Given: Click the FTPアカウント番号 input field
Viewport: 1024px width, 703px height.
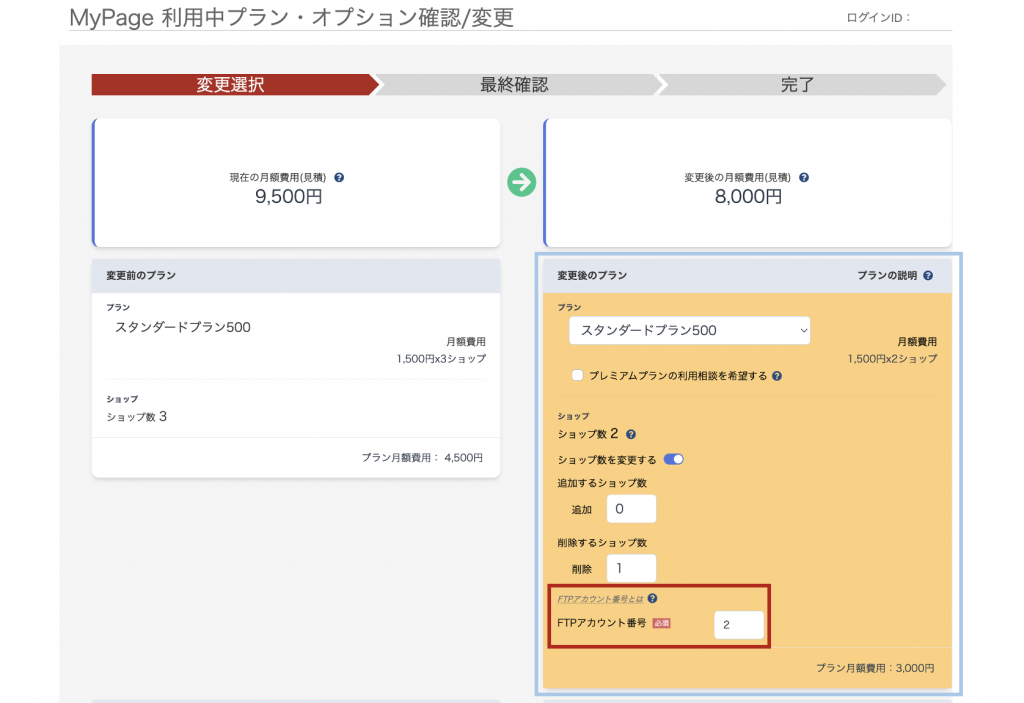Looking at the screenshot, I should 738,624.
